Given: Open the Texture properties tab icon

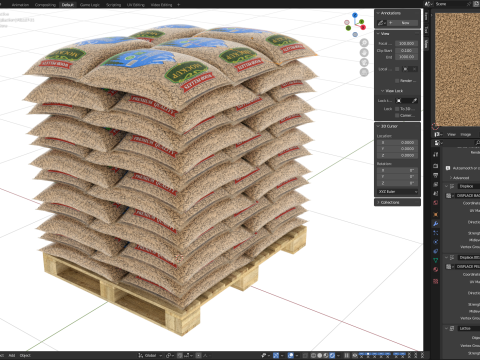Looking at the screenshot, I should click(x=435, y=281).
